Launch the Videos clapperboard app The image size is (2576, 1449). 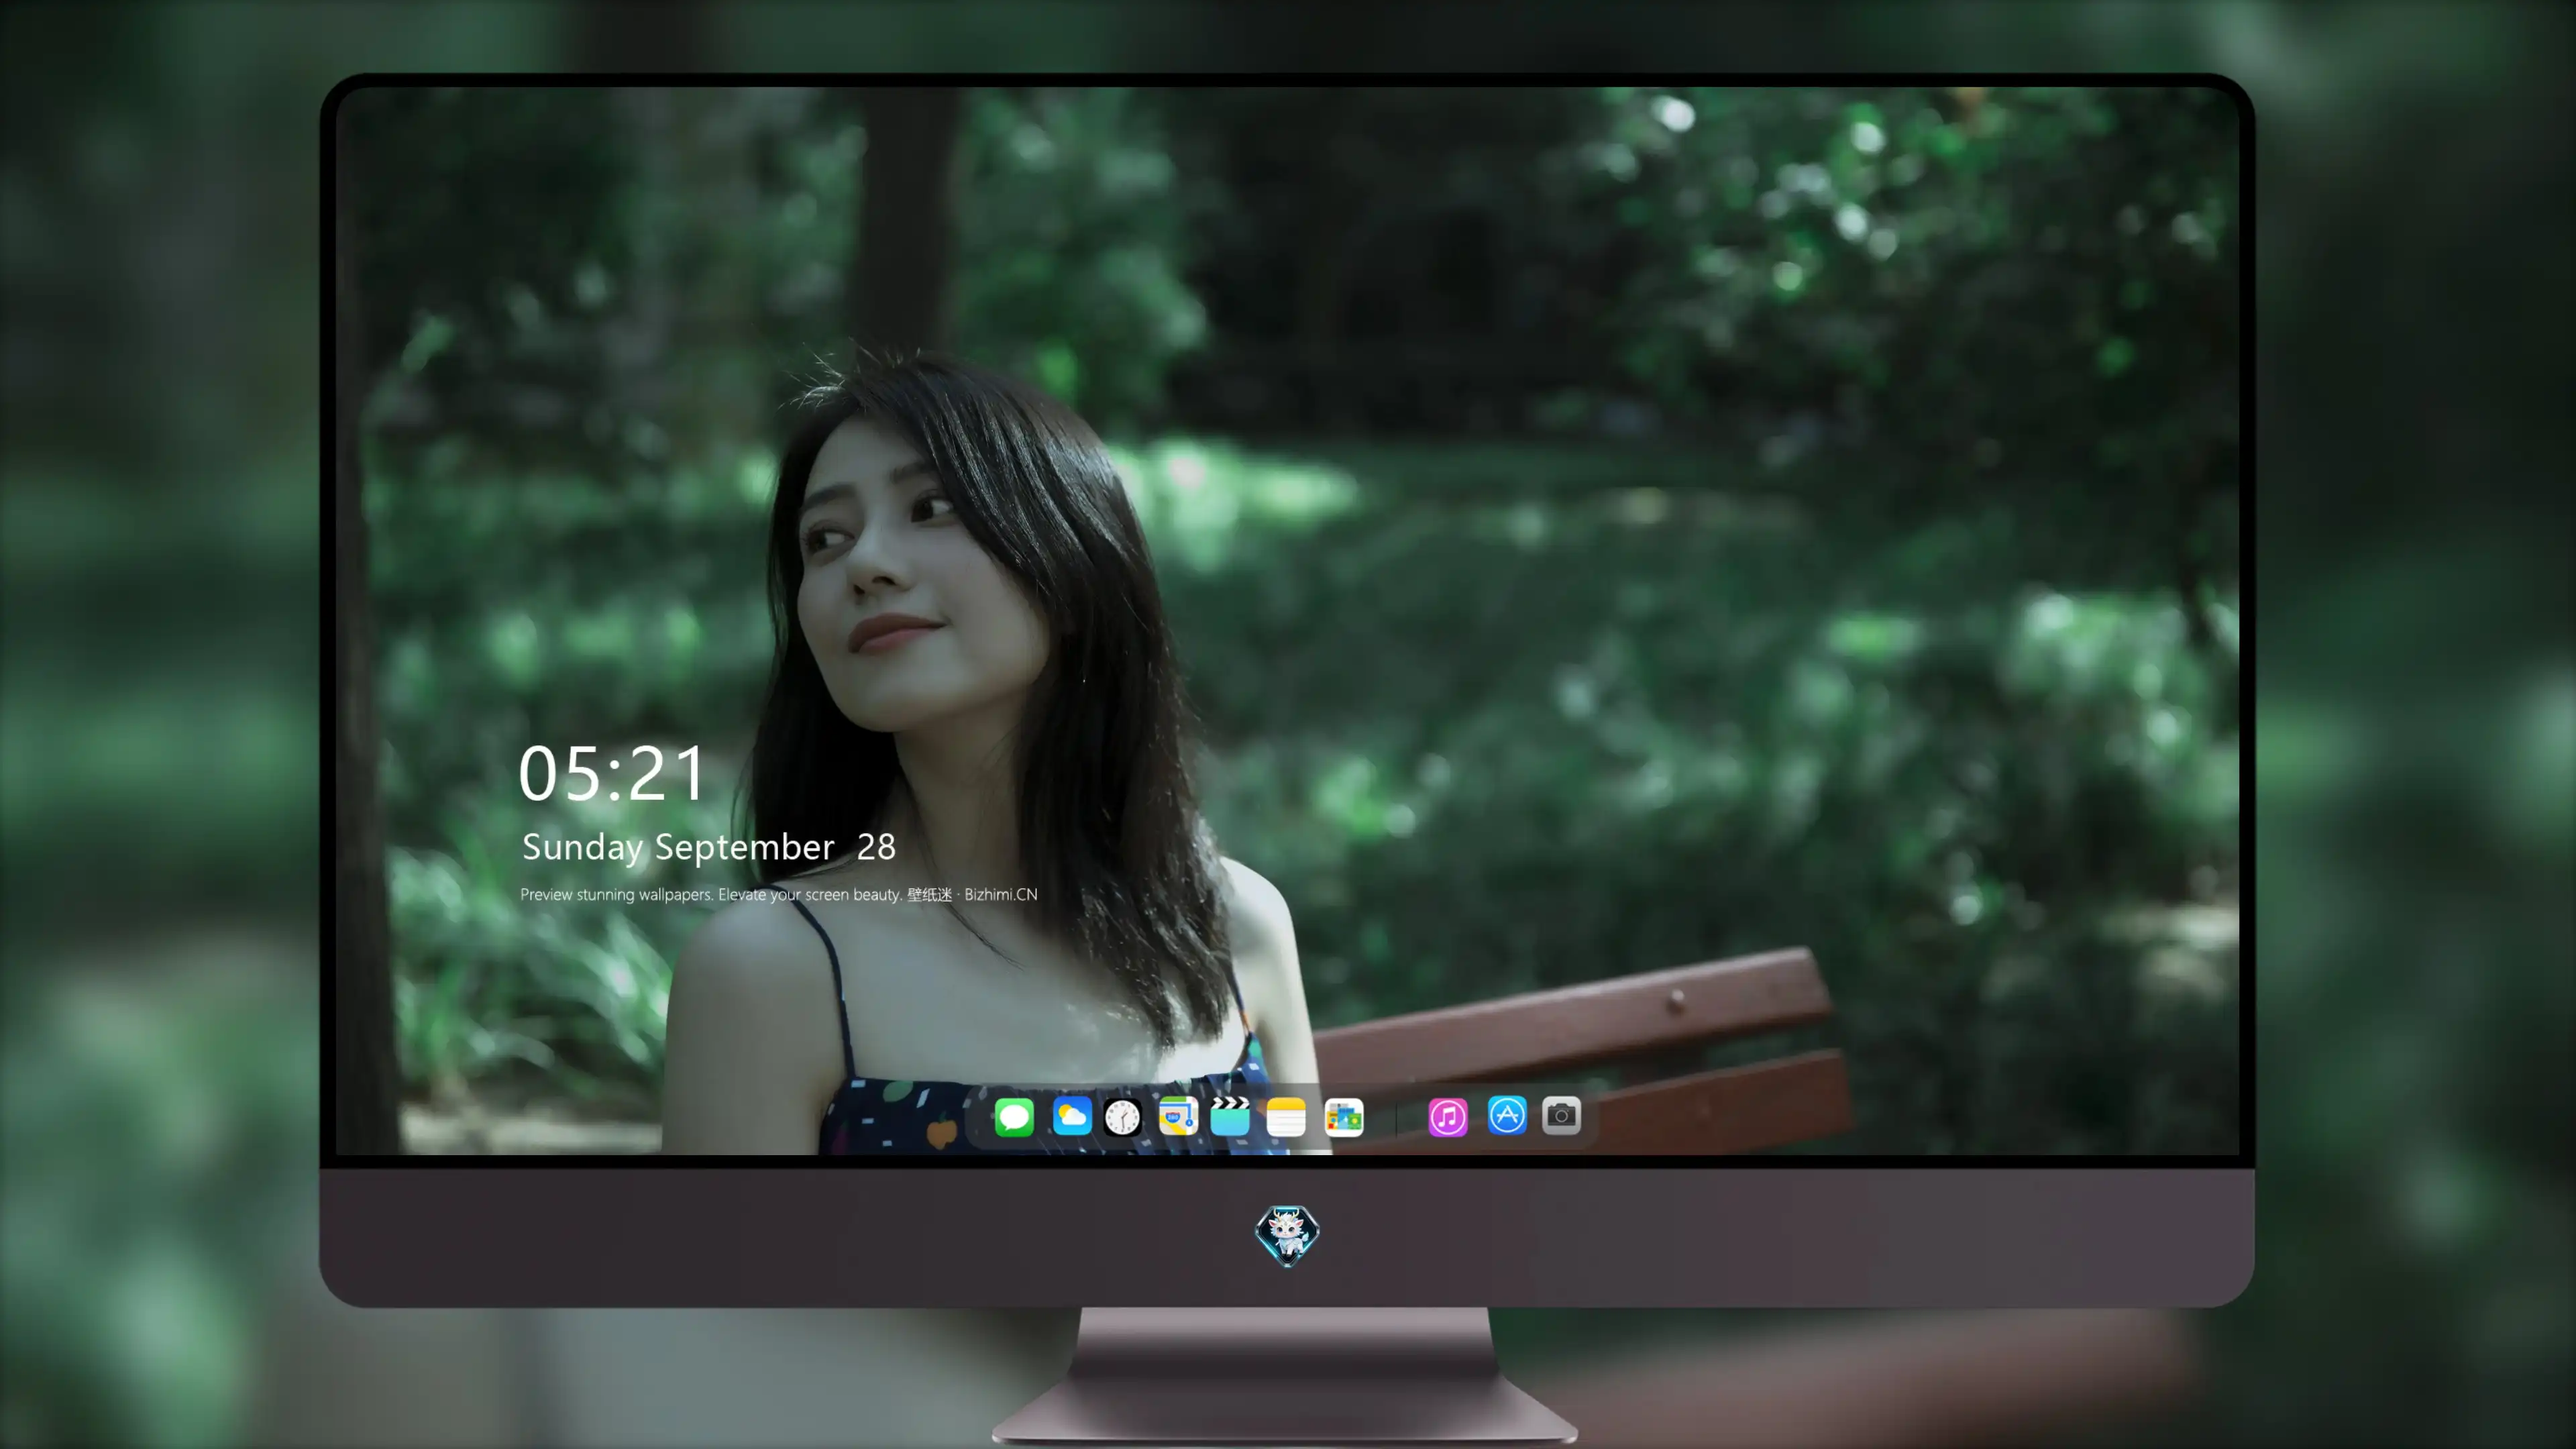coord(1230,1116)
